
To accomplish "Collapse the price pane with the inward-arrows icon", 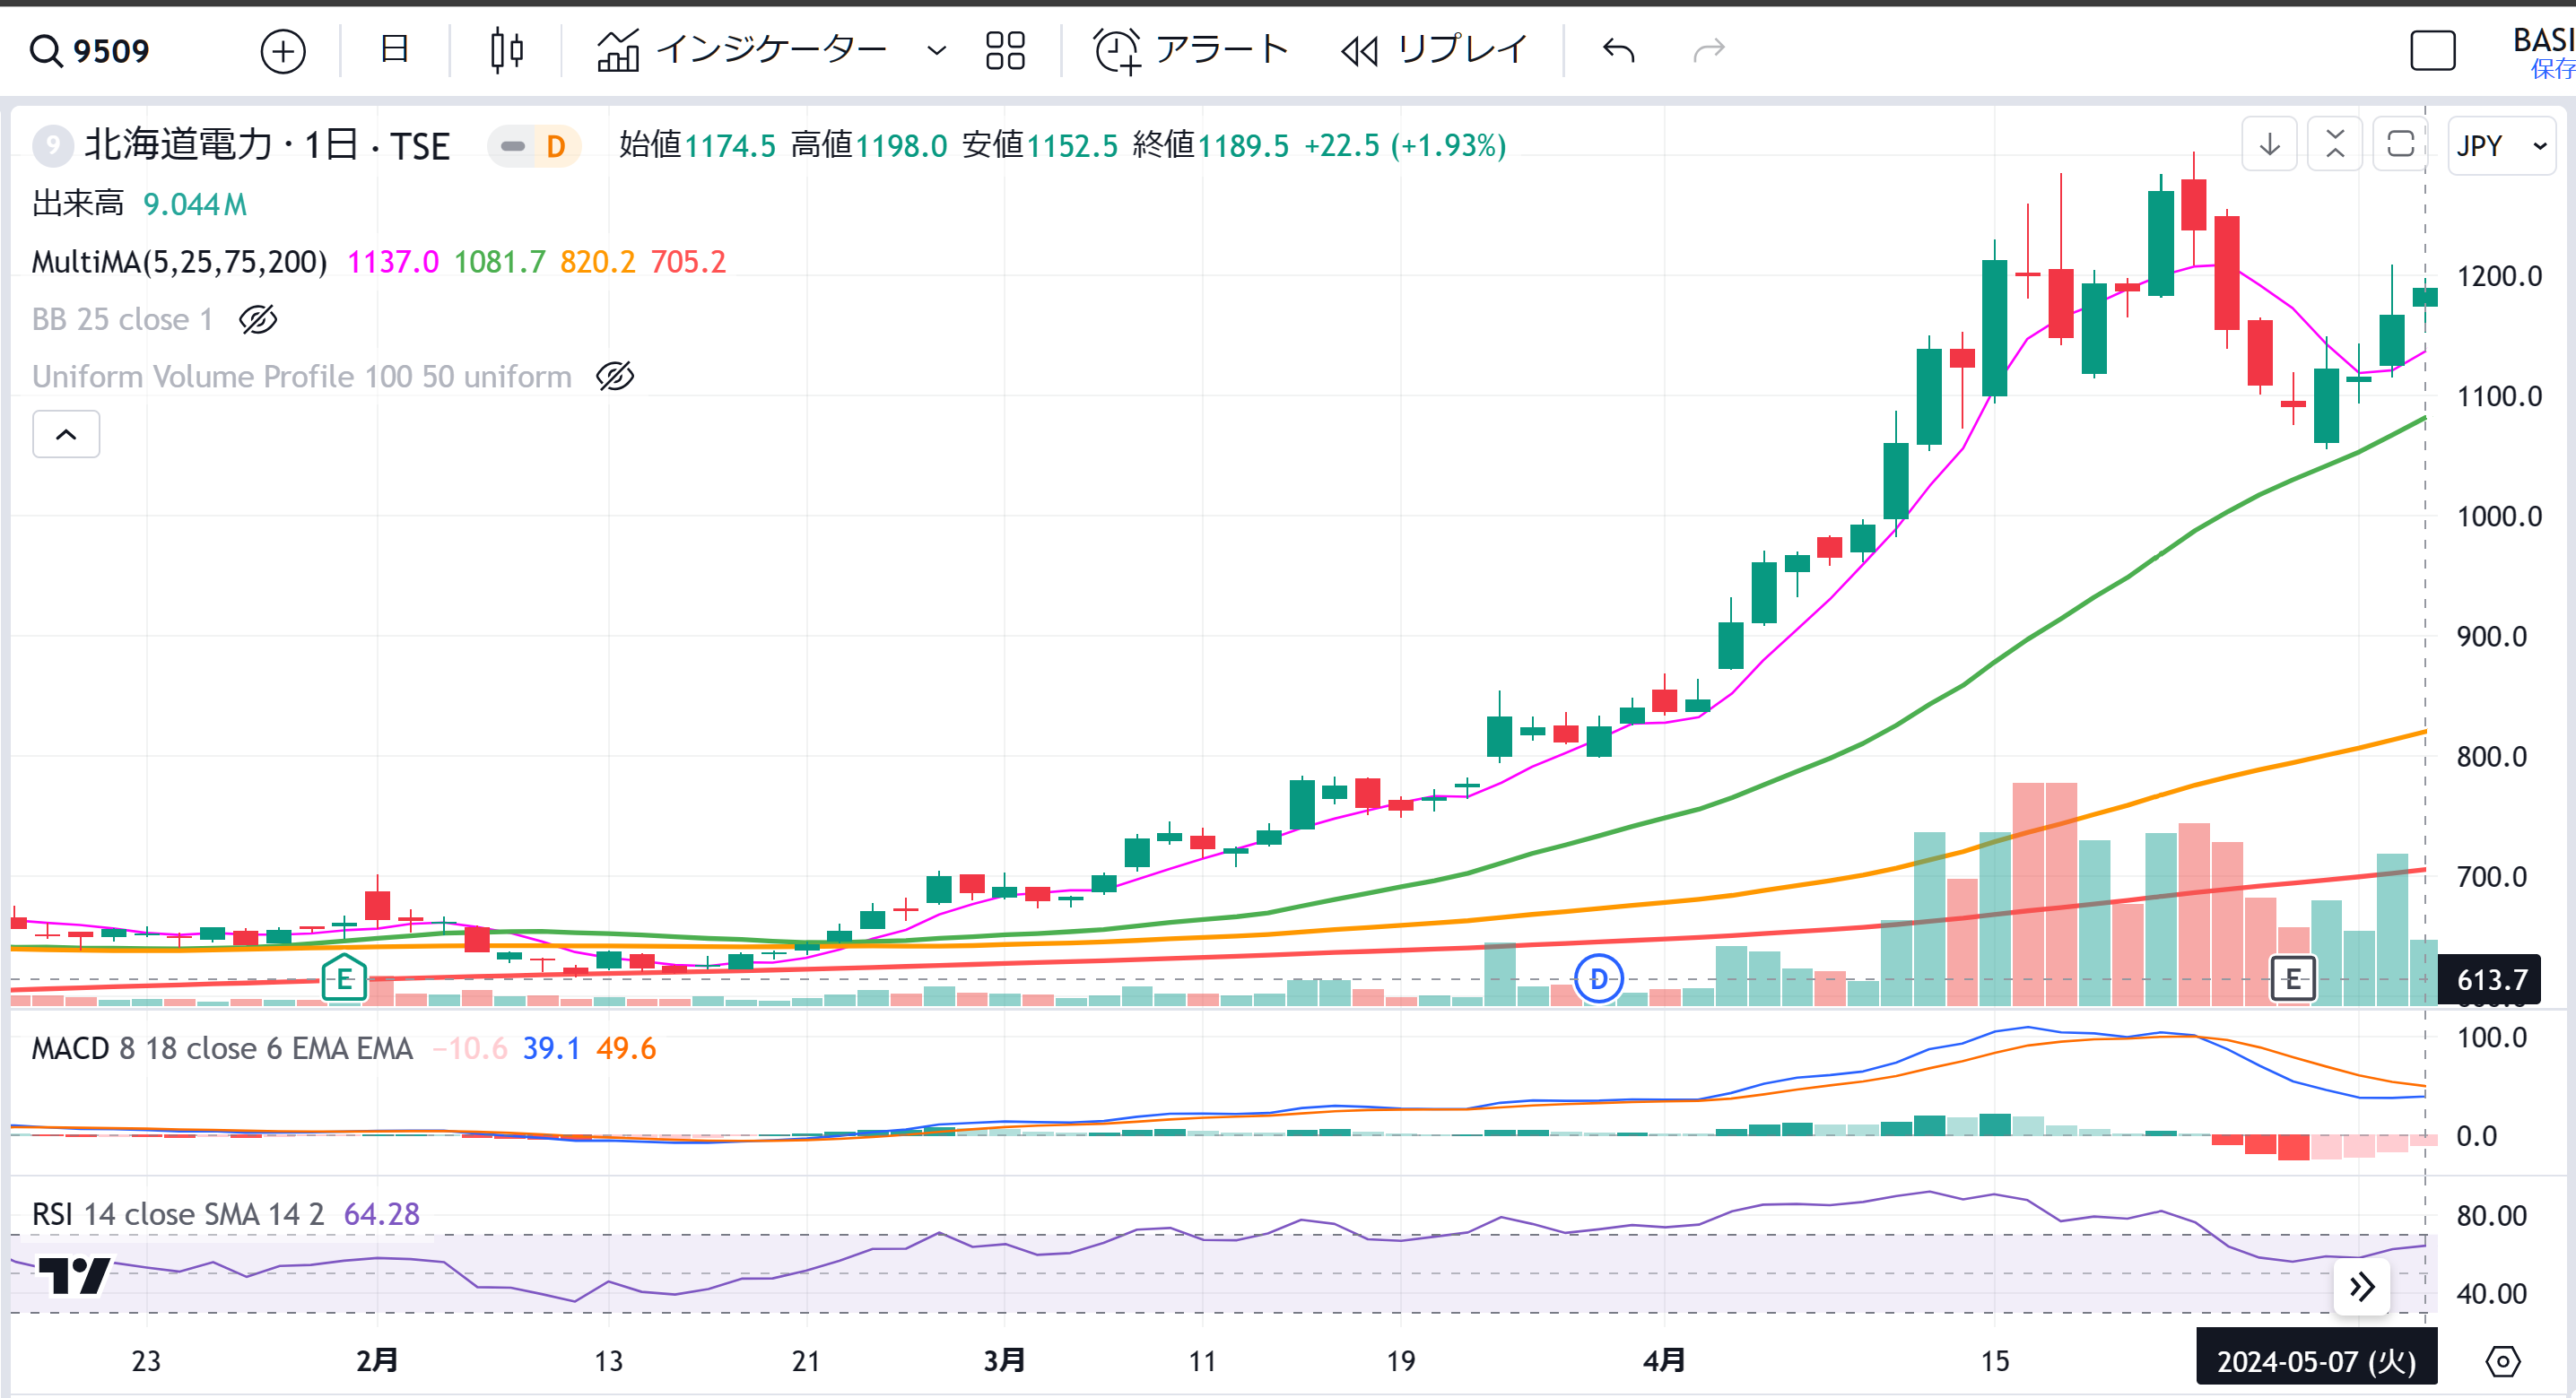I will [2335, 145].
